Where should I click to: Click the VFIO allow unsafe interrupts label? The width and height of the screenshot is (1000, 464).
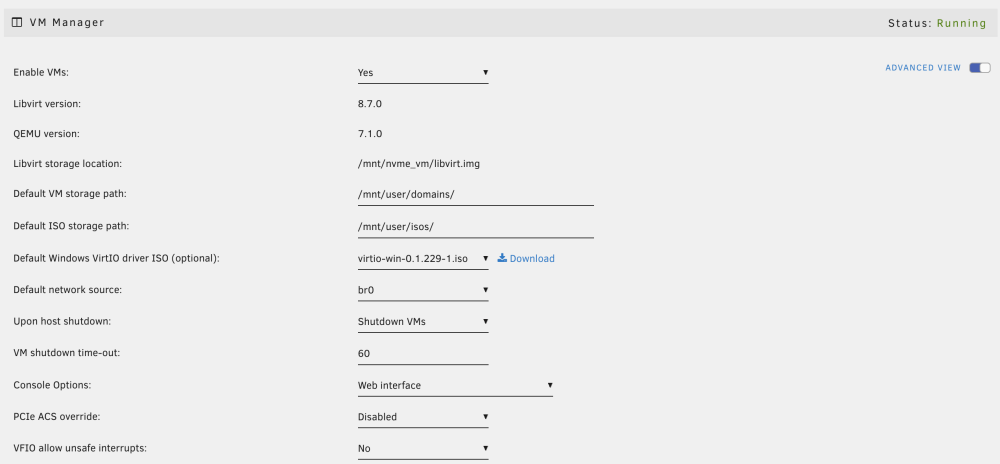coord(80,448)
